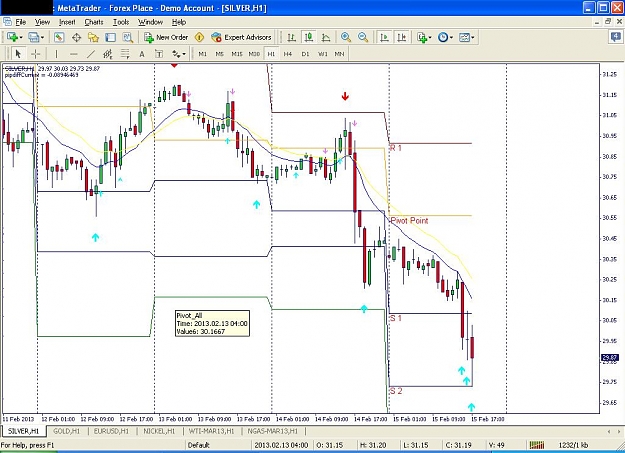Open the File menu
The image size is (625, 453).
[x=20, y=22]
